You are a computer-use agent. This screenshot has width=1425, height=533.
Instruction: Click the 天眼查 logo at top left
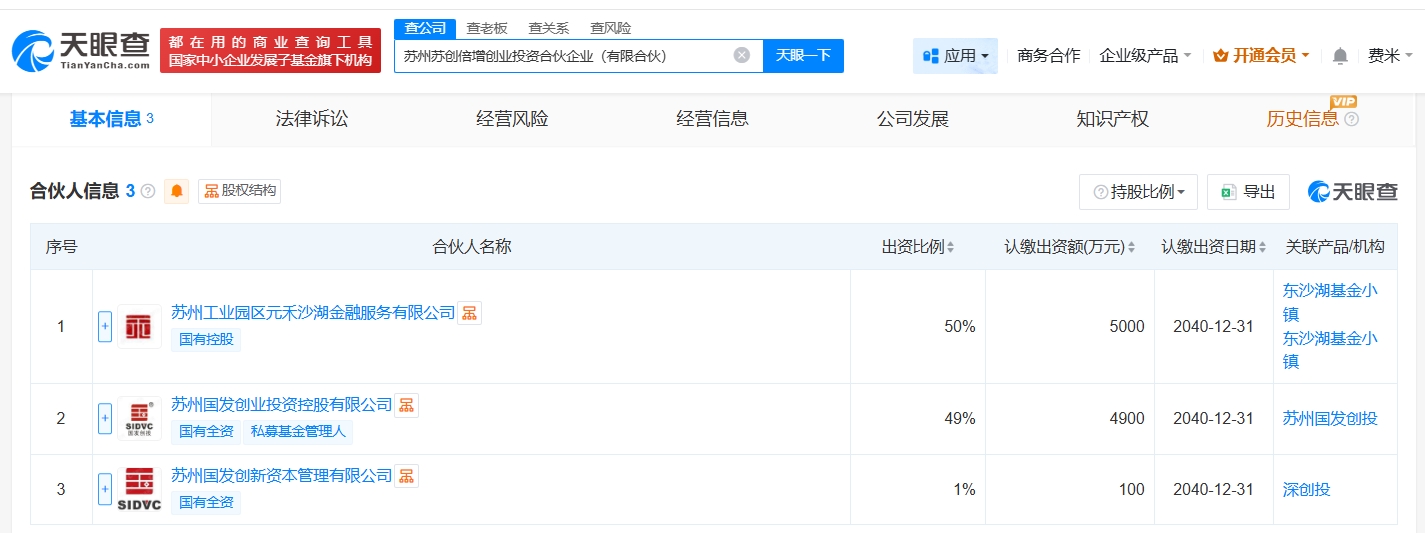(82, 50)
